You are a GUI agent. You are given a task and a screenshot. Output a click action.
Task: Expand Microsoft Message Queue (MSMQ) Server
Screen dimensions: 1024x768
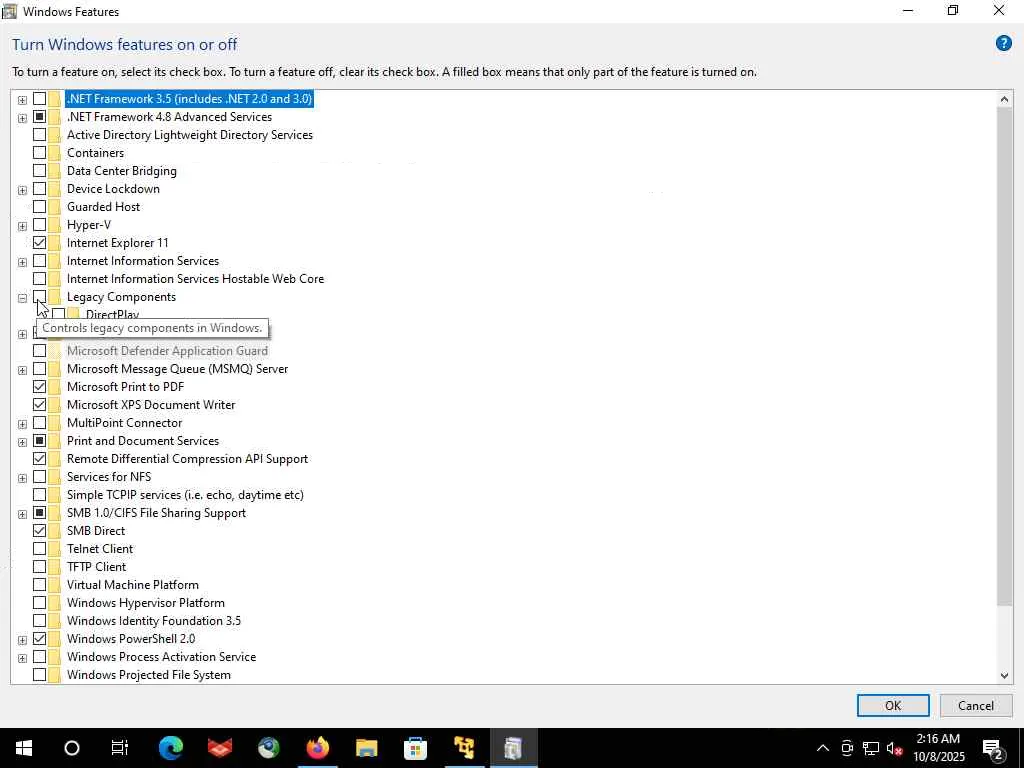[22, 370]
